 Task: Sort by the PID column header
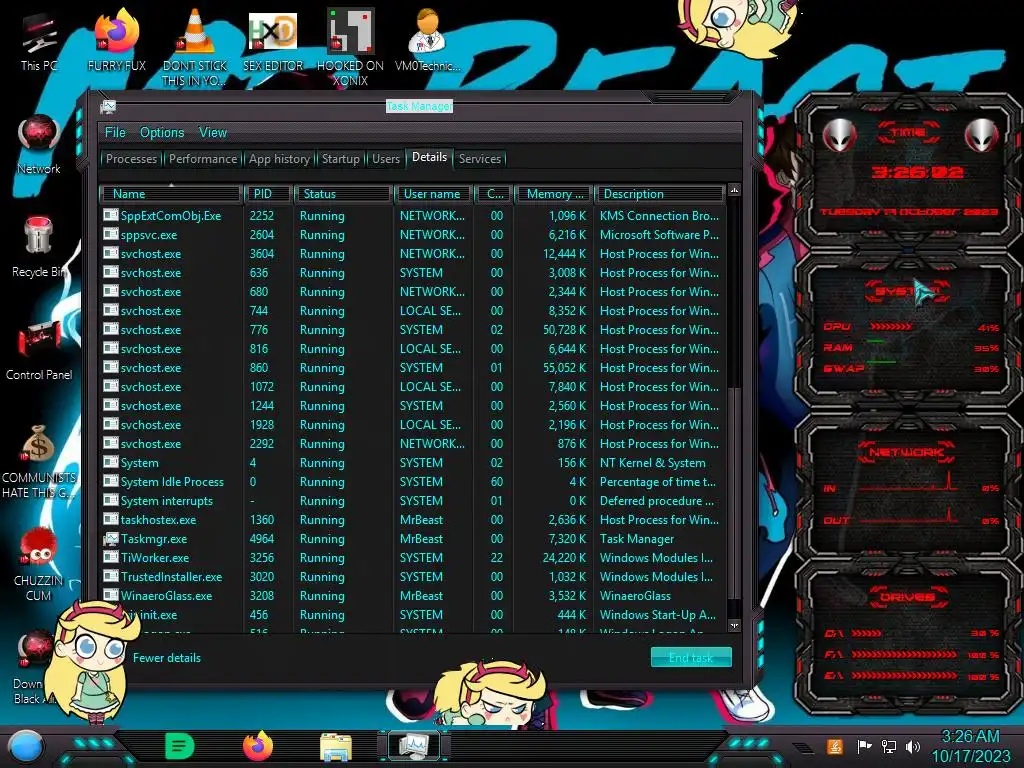pyautogui.click(x=268, y=194)
